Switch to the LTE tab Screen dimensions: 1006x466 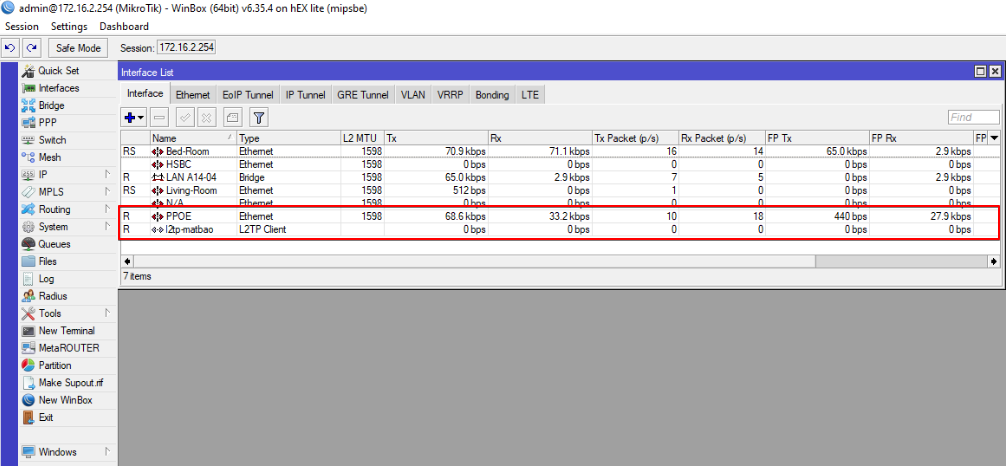coord(530,95)
